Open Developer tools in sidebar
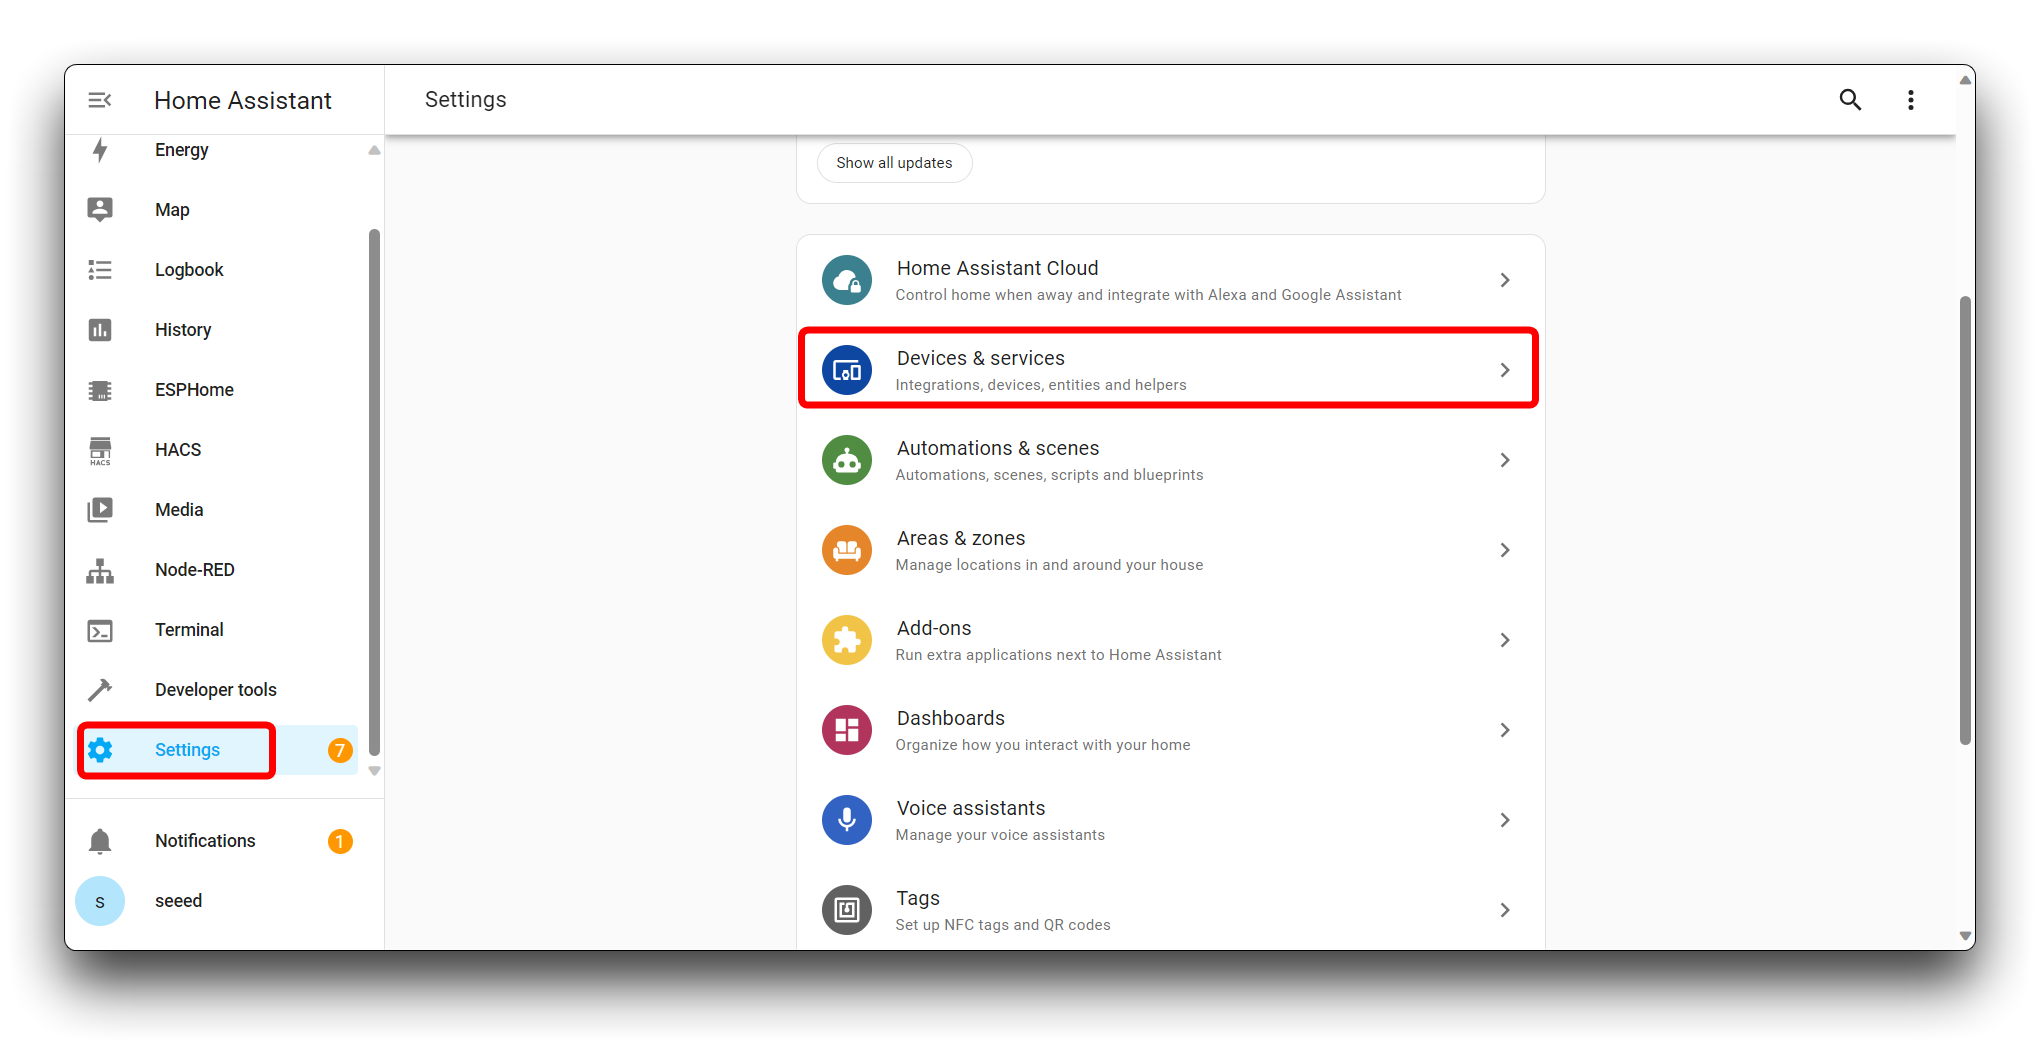Viewport: 2040px width, 1047px height. point(218,690)
